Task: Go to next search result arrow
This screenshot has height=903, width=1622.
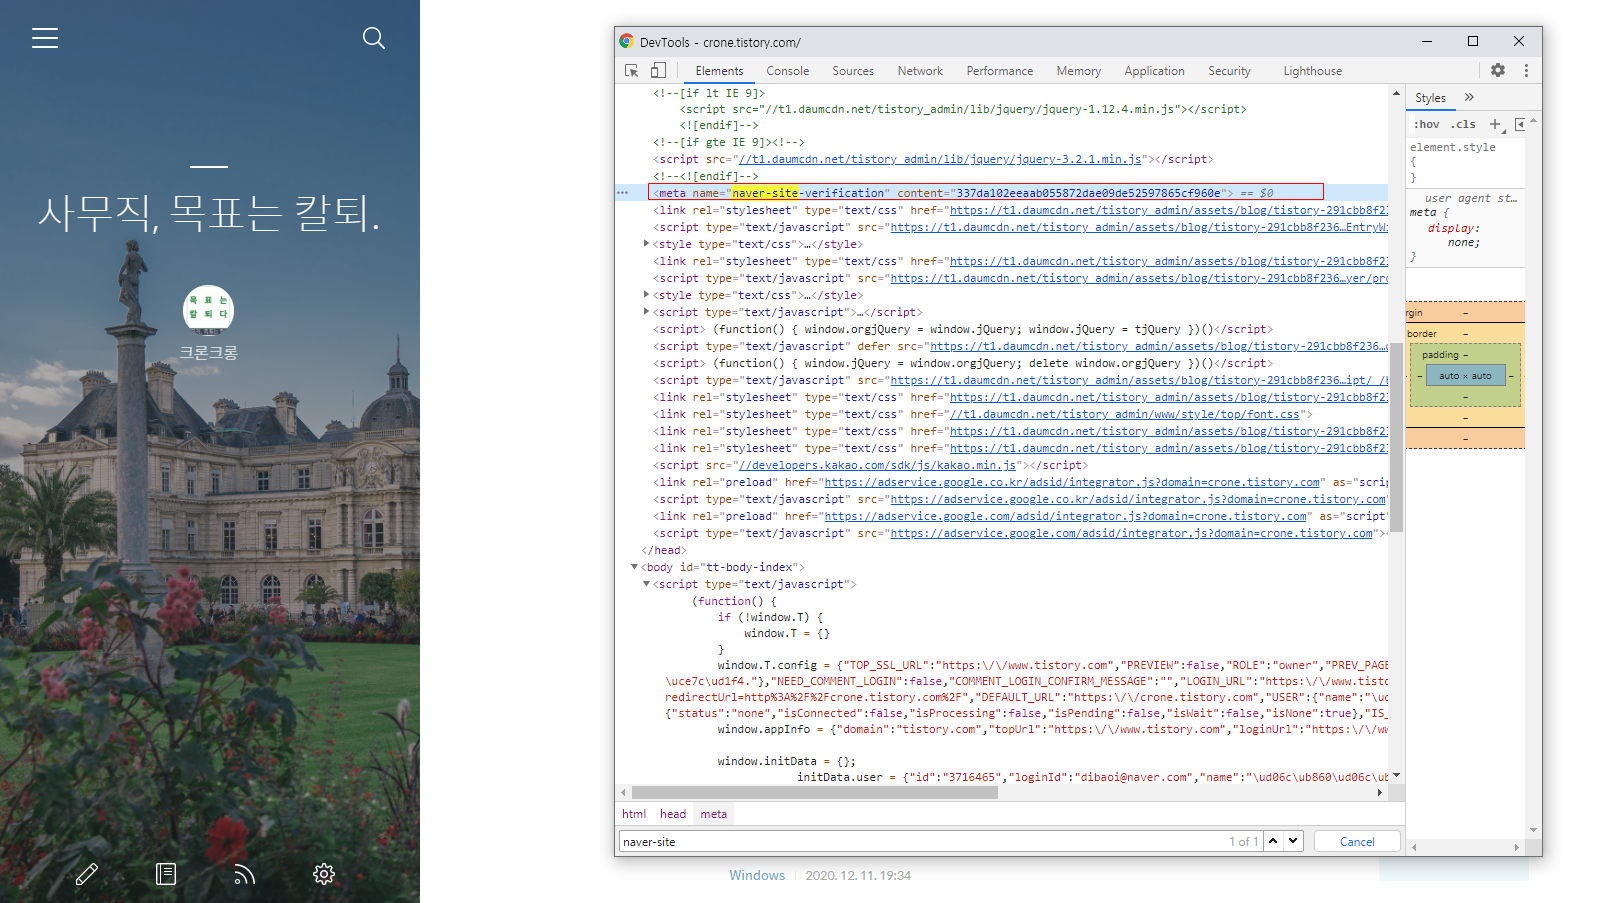Action: 1293,841
